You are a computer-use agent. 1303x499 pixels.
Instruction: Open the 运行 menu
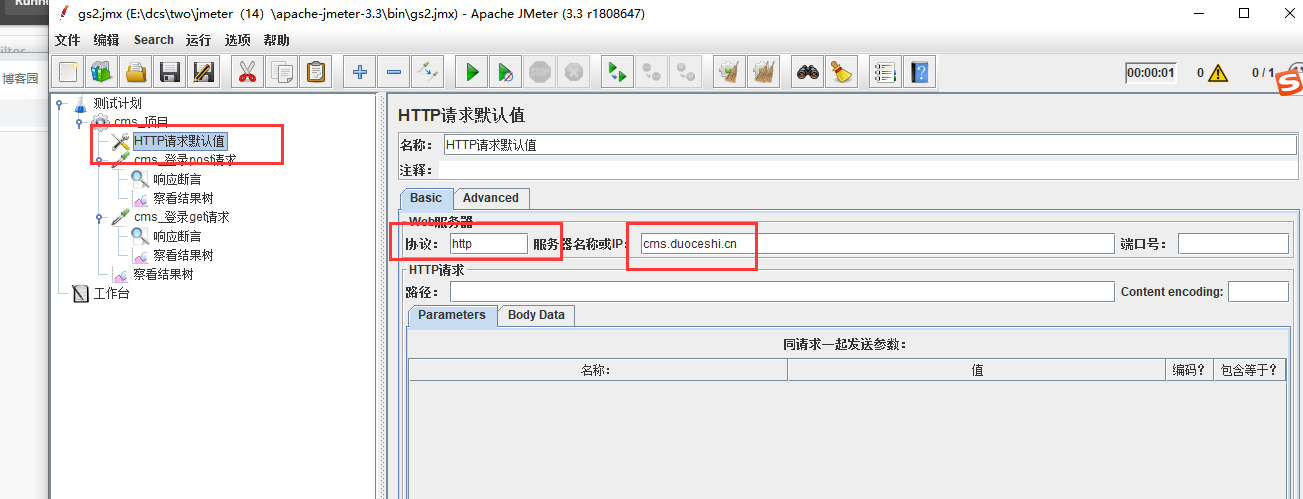pos(198,40)
